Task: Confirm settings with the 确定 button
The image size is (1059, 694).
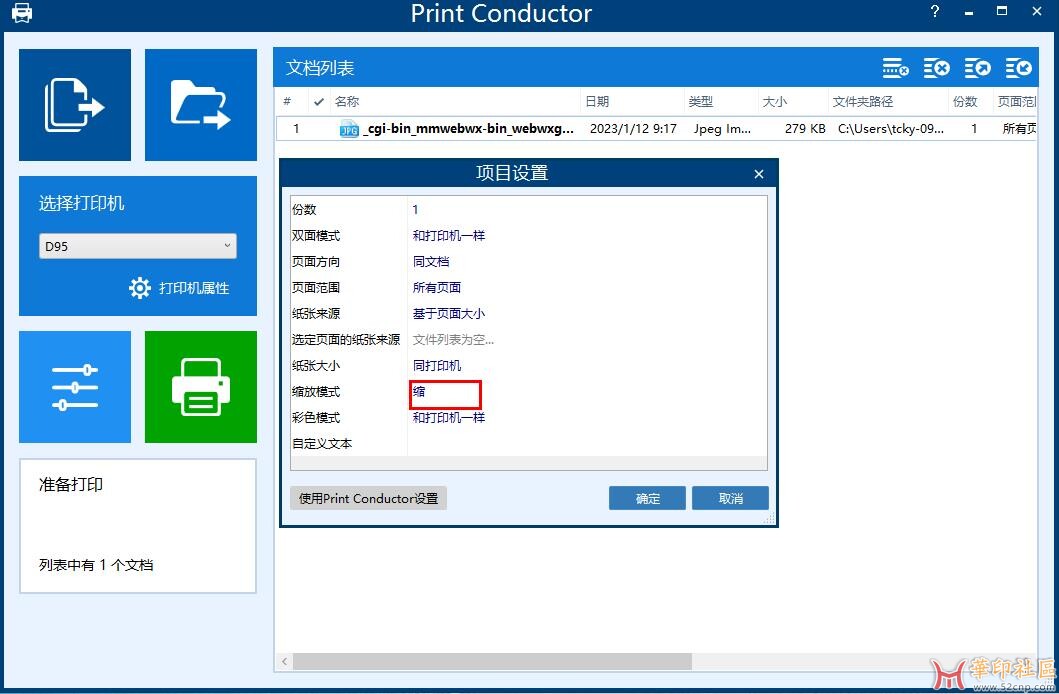Action: 647,498
